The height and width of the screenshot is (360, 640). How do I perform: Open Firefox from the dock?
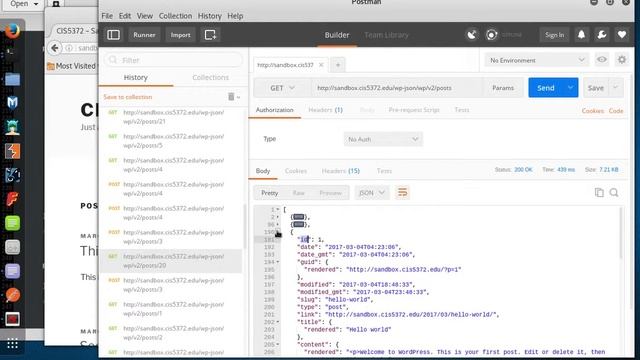(x=12, y=31)
